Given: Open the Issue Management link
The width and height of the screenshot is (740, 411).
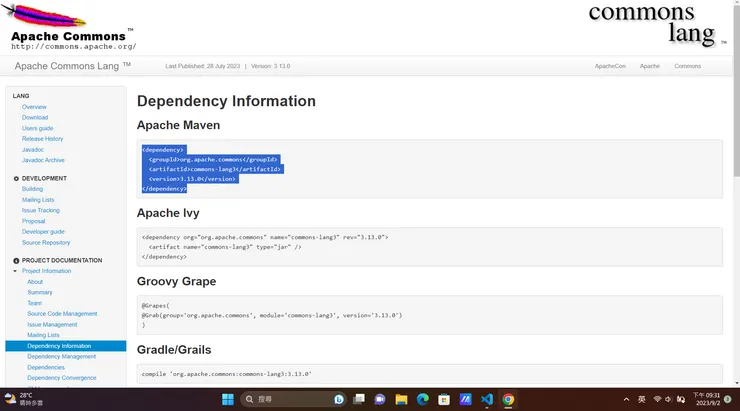Looking at the screenshot, I should 52,325.
